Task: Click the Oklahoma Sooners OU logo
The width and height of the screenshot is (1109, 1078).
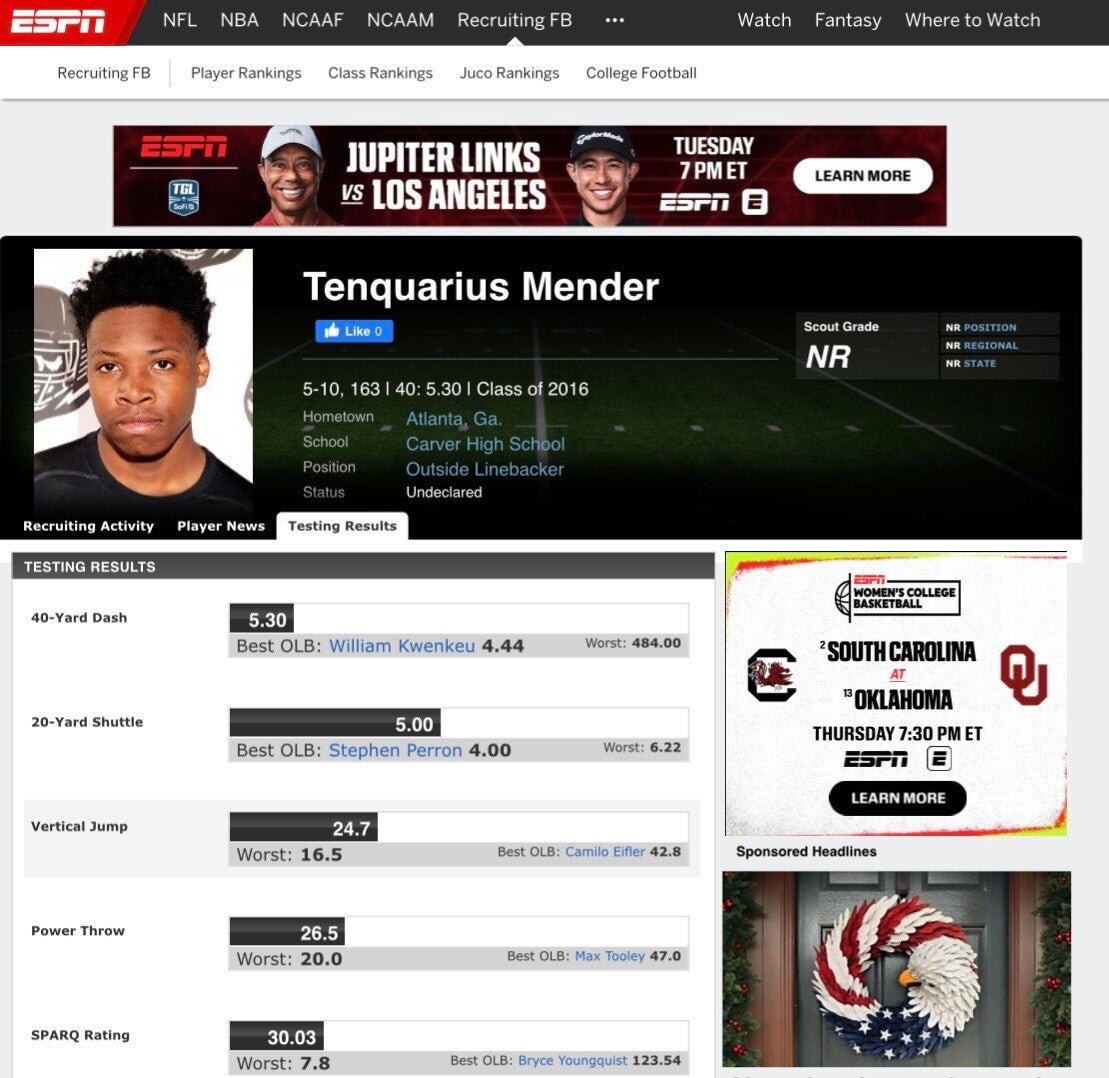Action: click(x=1023, y=674)
